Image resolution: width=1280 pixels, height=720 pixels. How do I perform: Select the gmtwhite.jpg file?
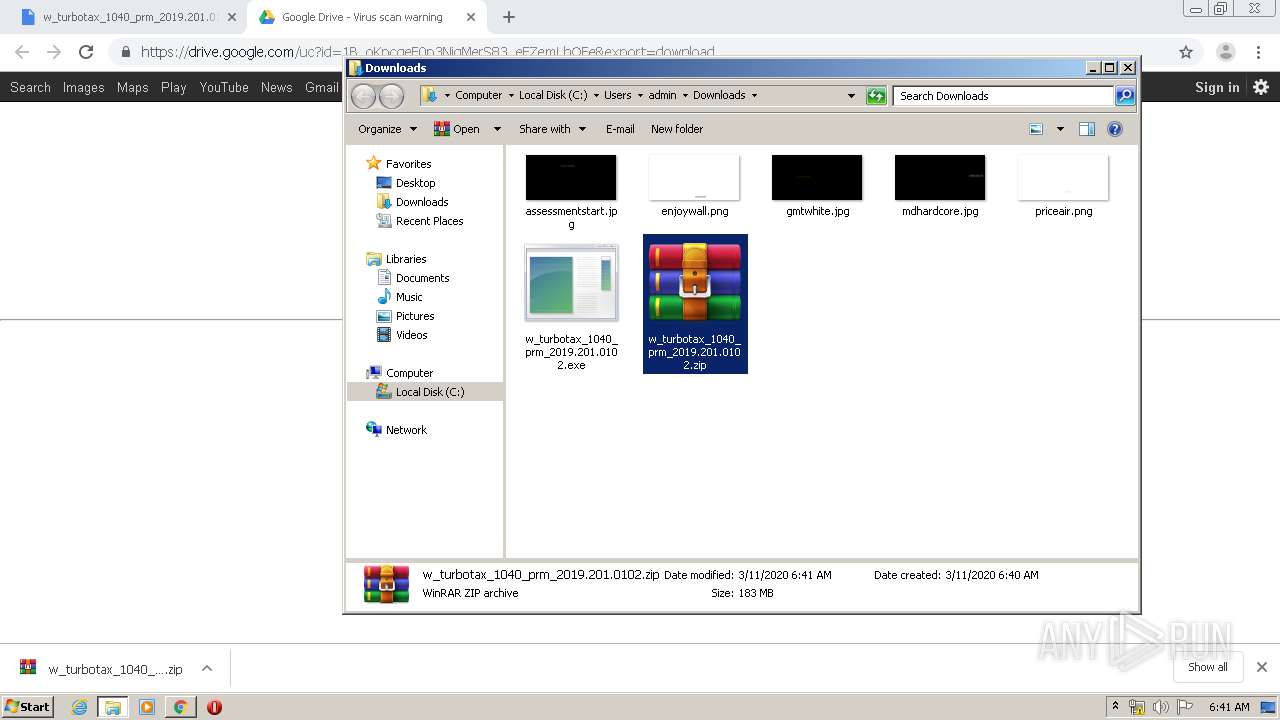tap(817, 186)
